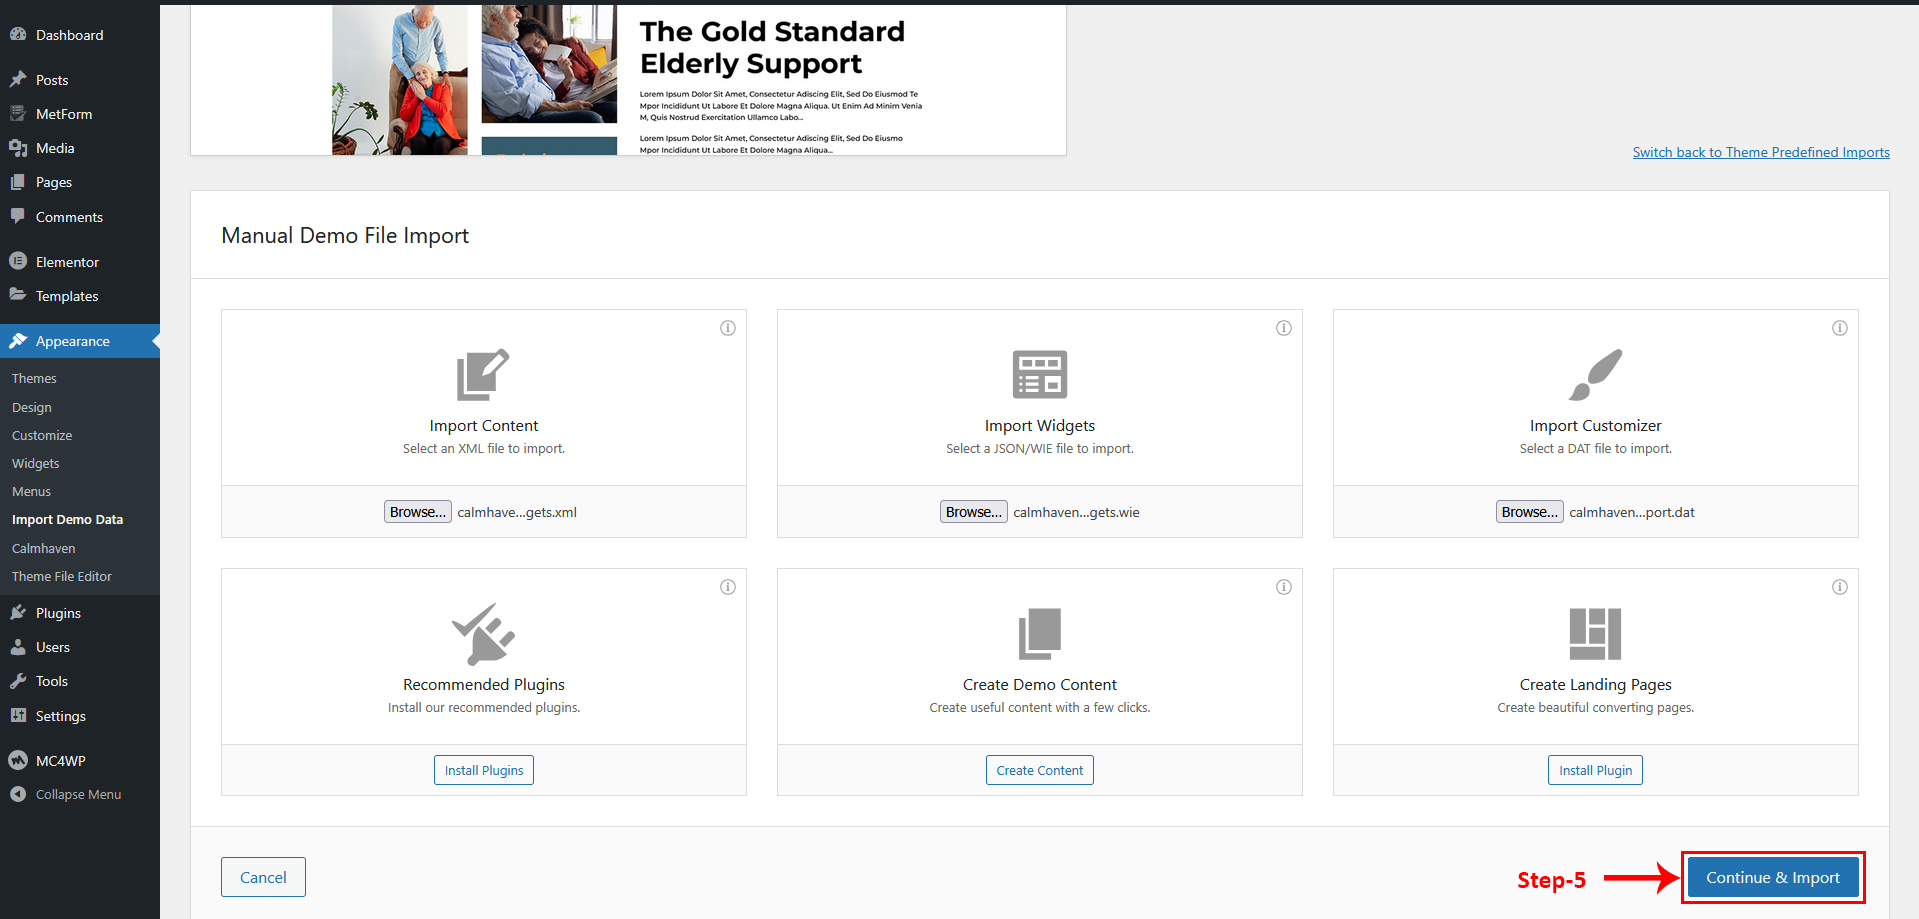Click the elderly support demo preview image

click(628, 80)
